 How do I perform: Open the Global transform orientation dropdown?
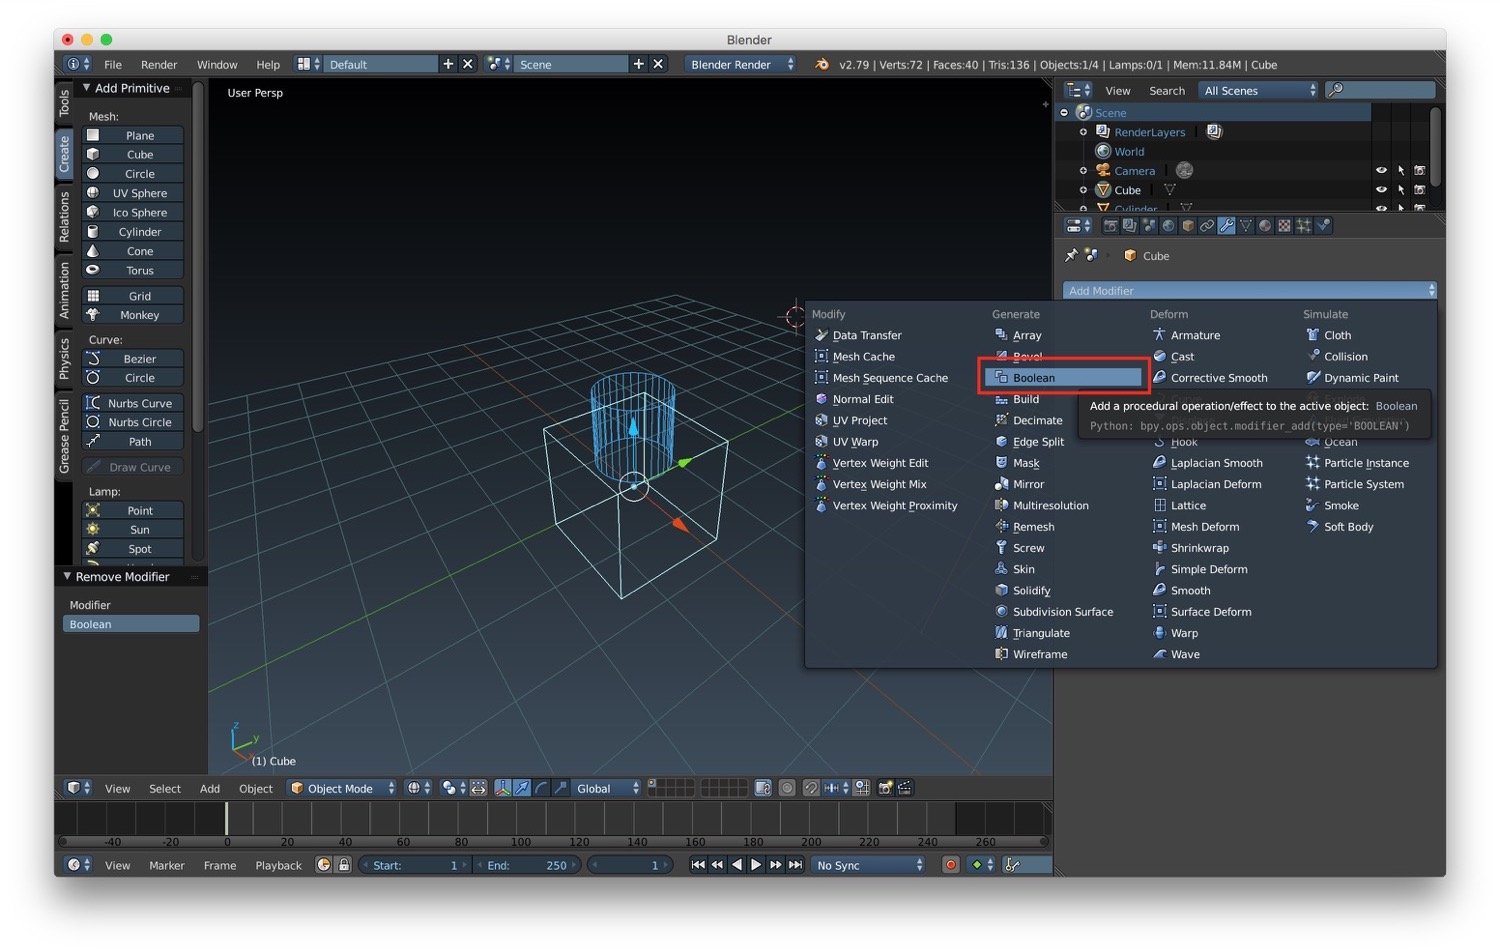point(605,788)
